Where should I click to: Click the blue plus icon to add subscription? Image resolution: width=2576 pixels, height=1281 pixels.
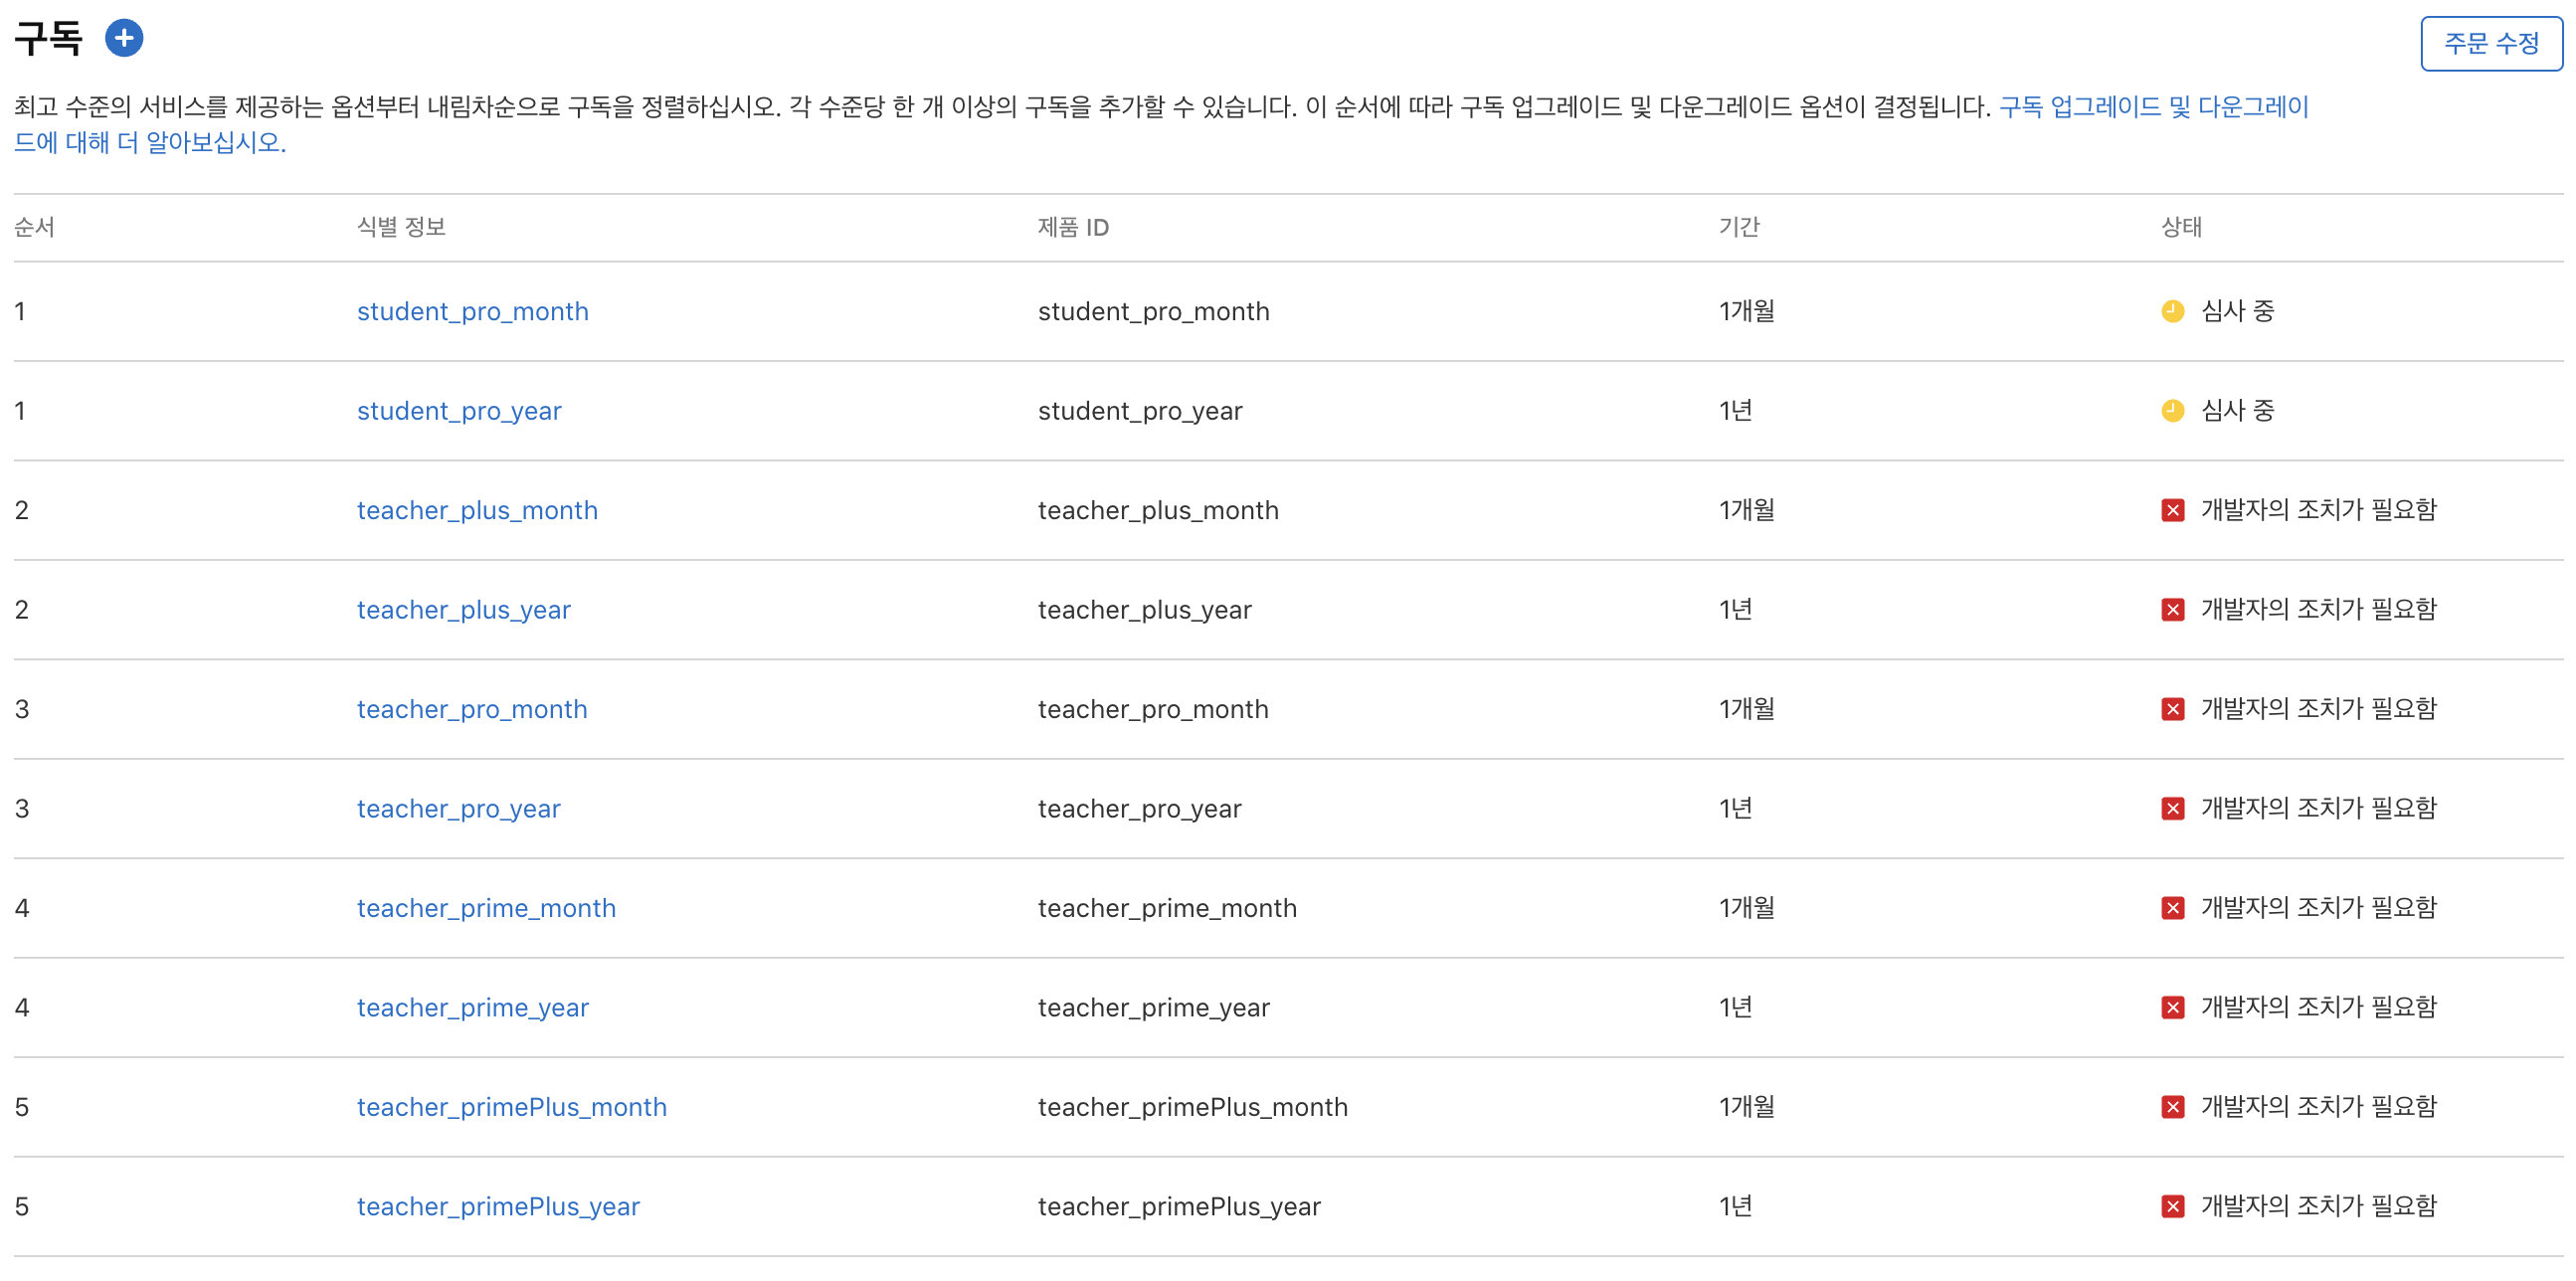124,39
